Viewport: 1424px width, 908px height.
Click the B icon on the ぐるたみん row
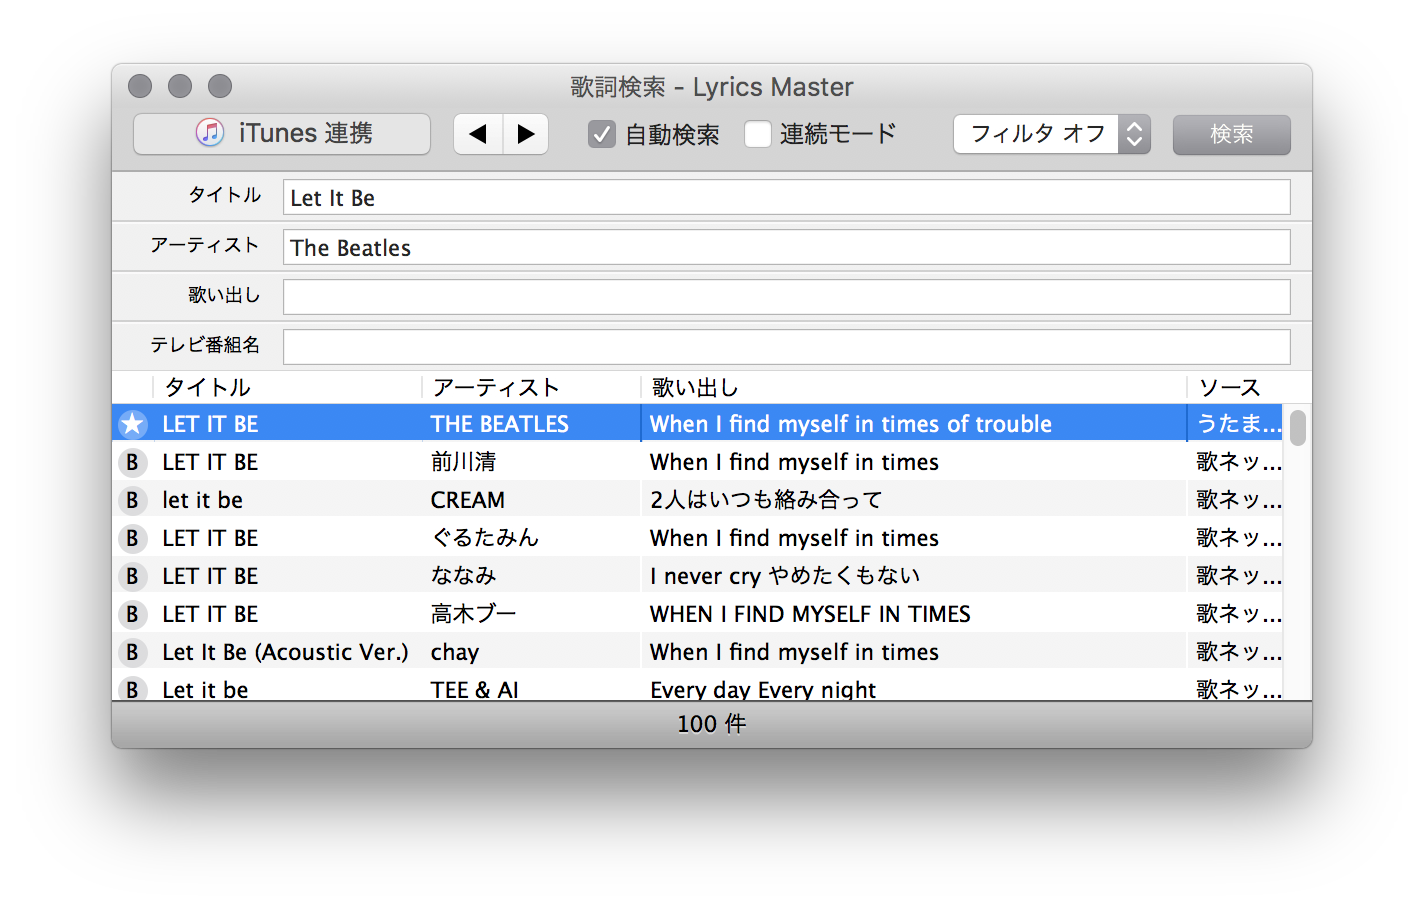[x=132, y=538]
